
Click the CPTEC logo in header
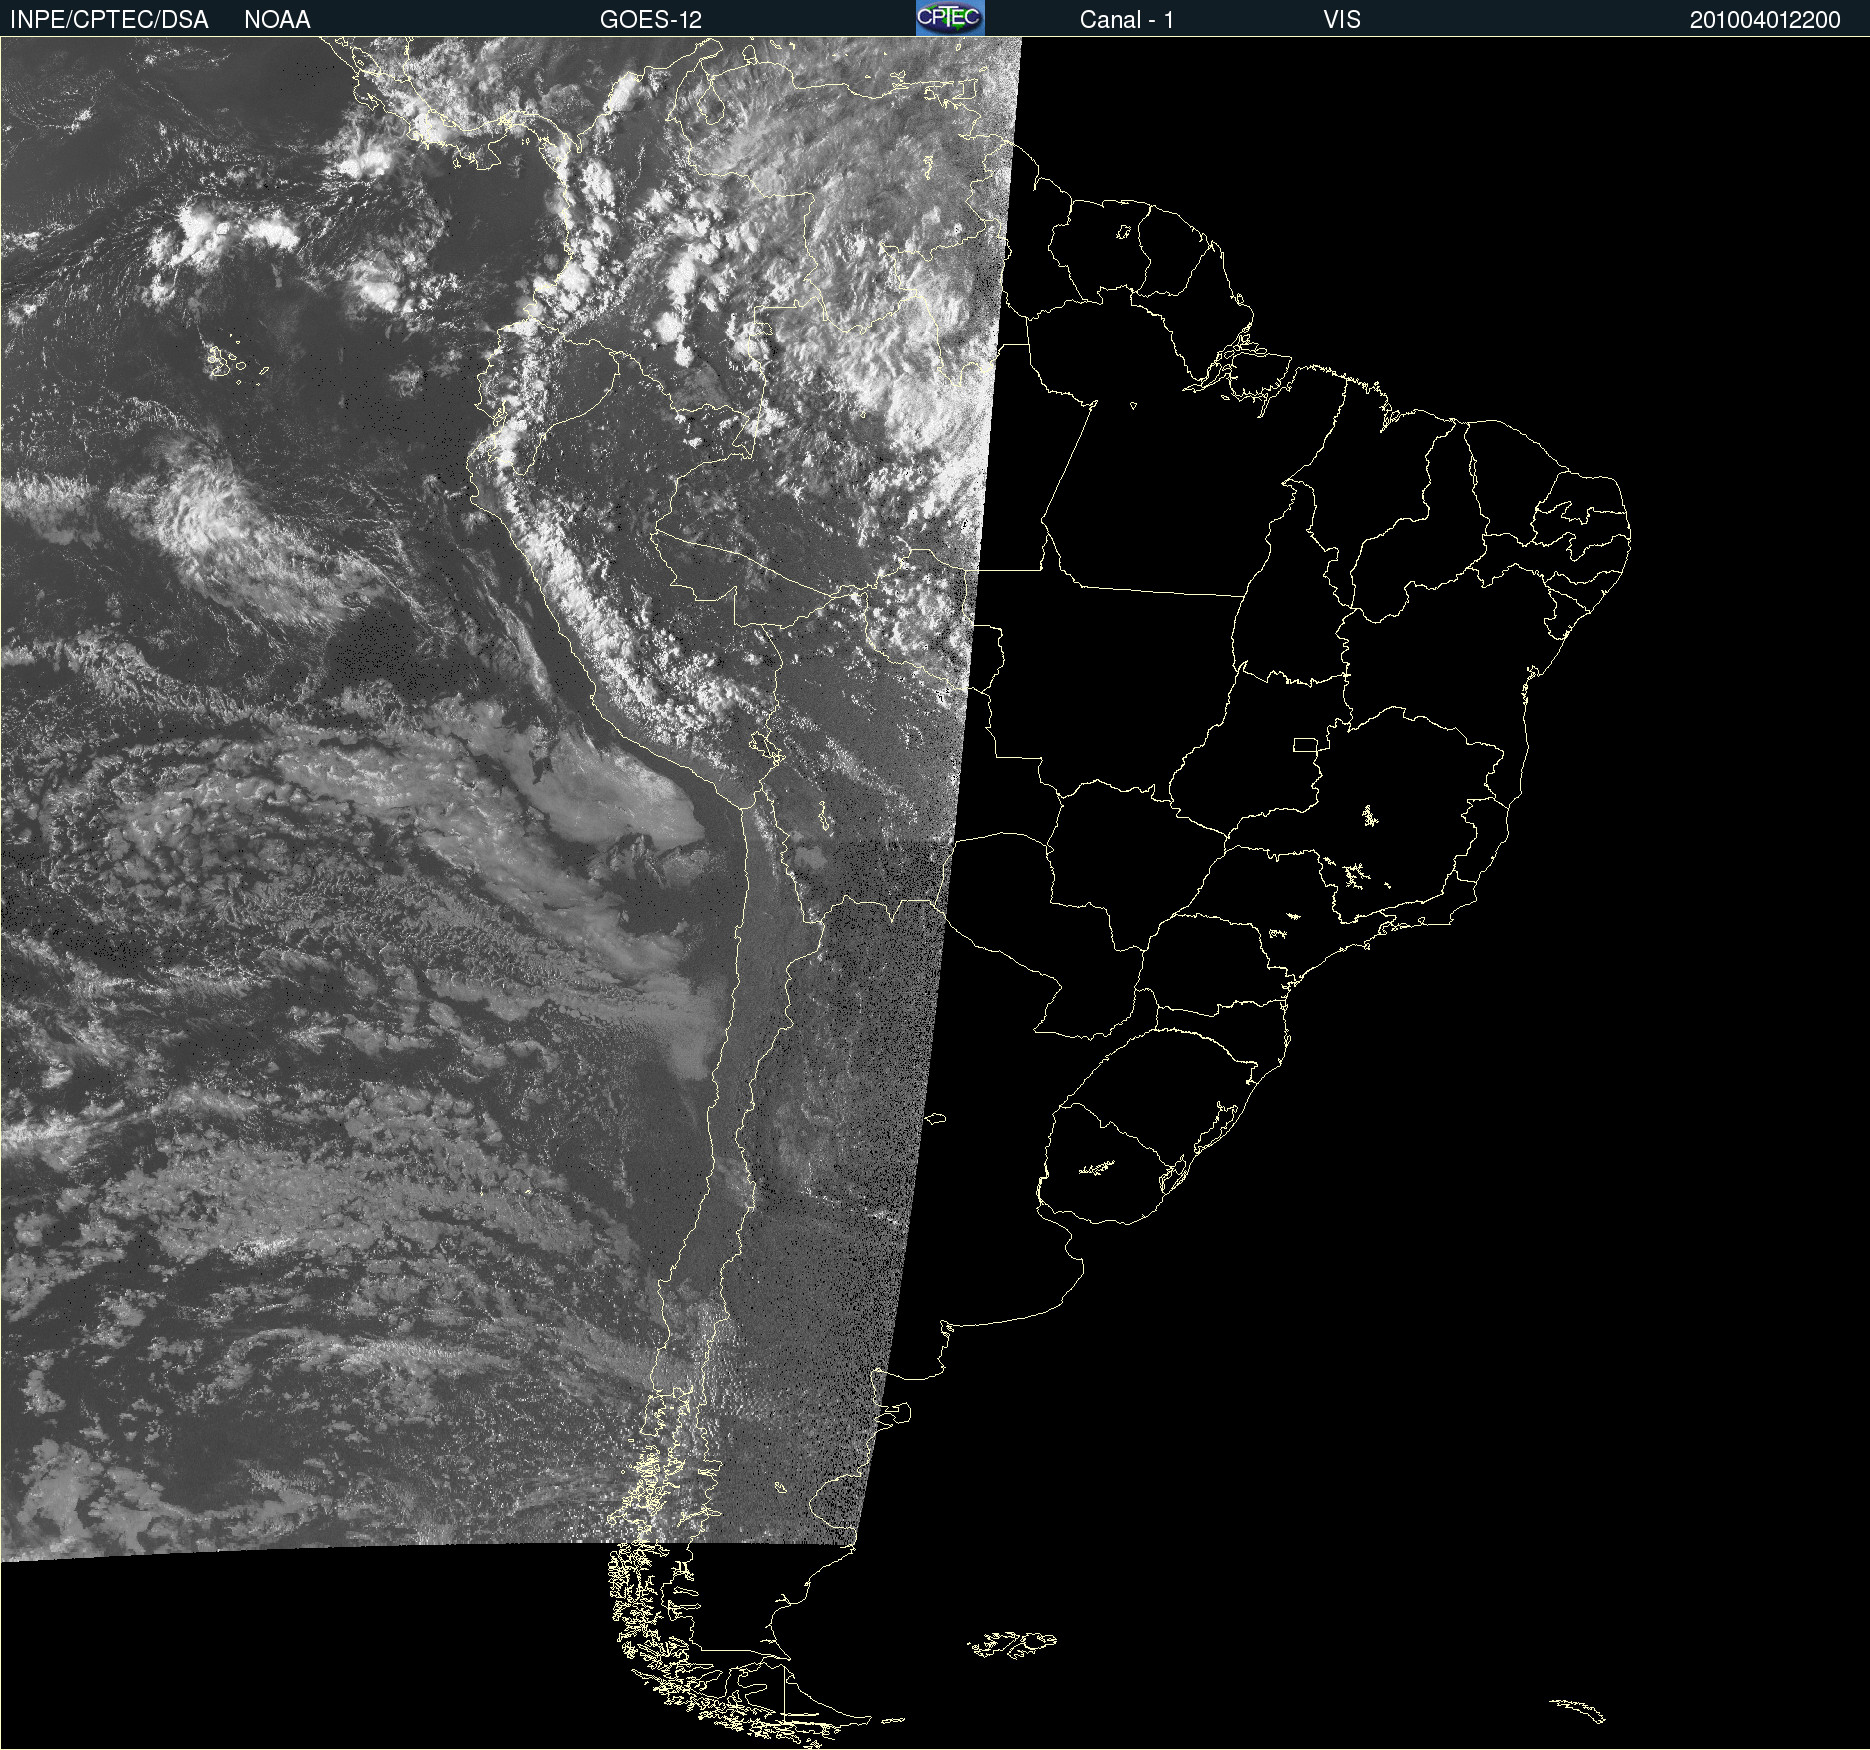point(950,18)
